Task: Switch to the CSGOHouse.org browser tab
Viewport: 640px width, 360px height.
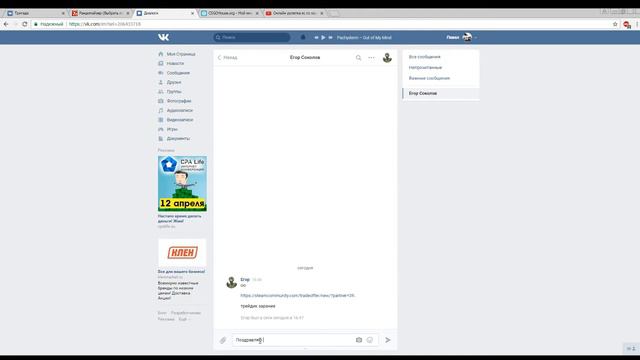Action: [229, 13]
